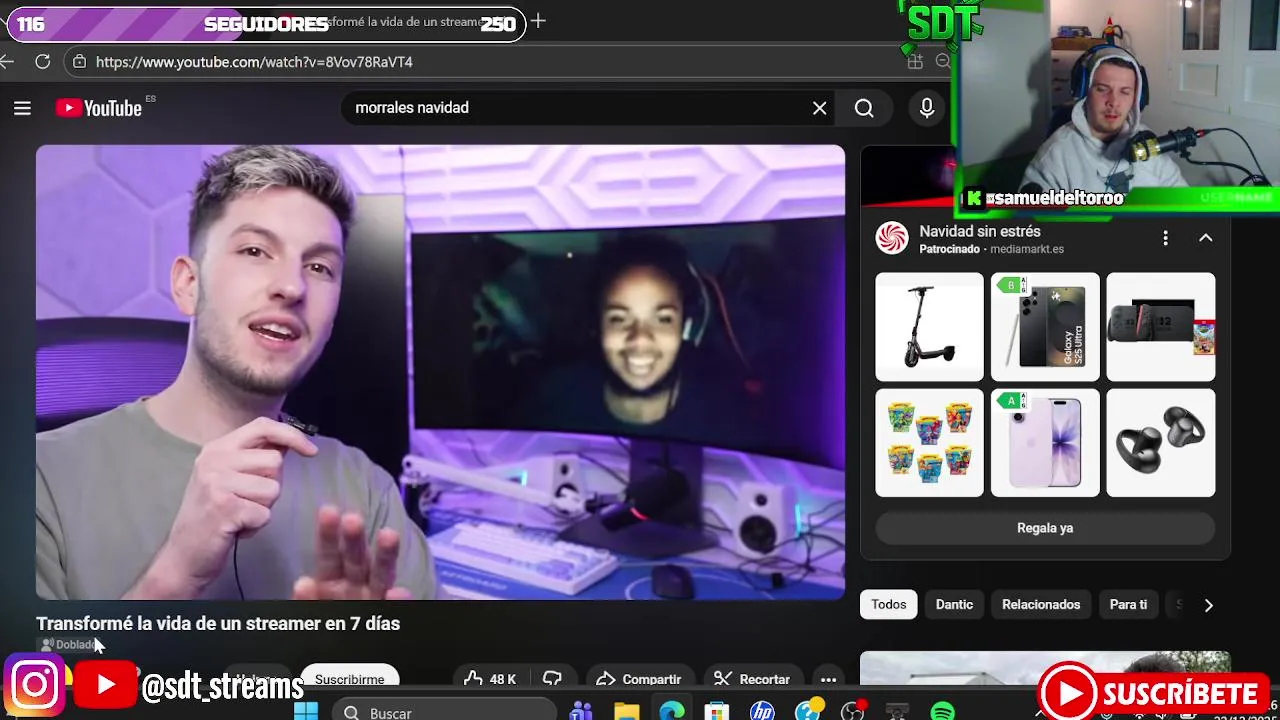Open the Galaxy S25 Ultra product

coord(1045,327)
